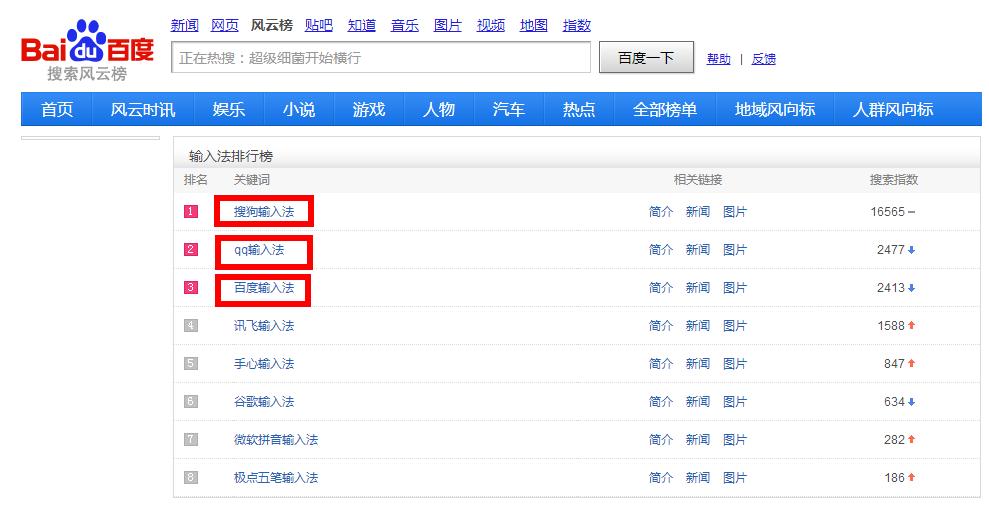This screenshot has width=989, height=508.
Task: Click search index value 2413
Action: [891, 288]
